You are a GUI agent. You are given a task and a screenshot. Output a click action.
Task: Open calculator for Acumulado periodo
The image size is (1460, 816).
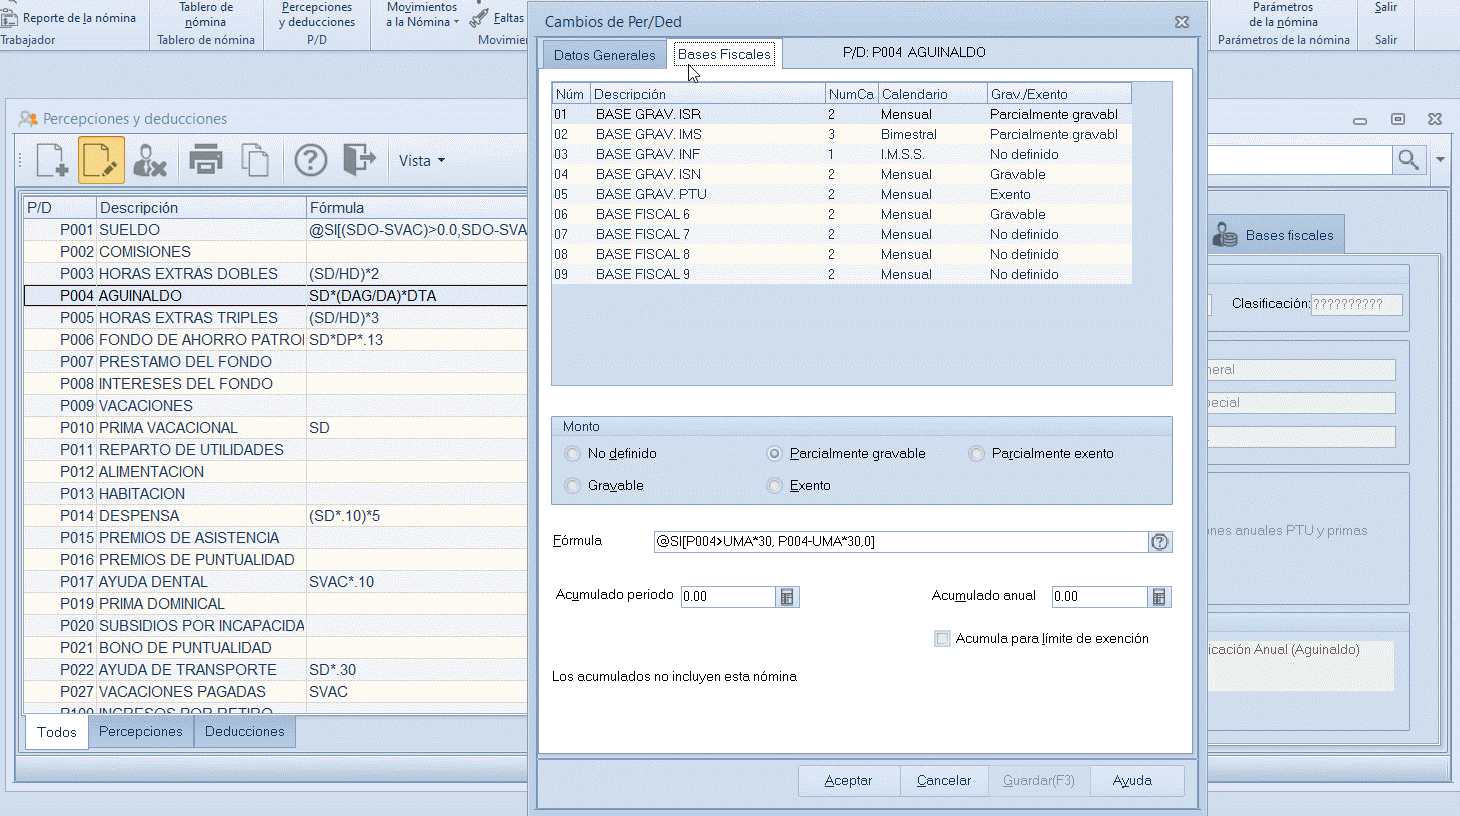(787, 597)
